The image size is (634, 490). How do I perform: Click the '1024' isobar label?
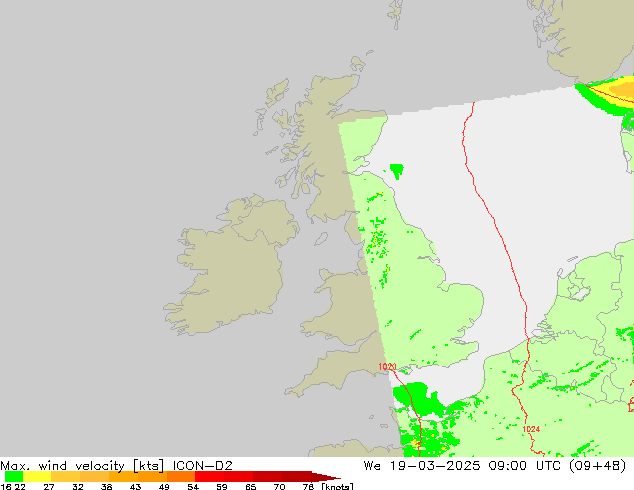click(x=531, y=429)
